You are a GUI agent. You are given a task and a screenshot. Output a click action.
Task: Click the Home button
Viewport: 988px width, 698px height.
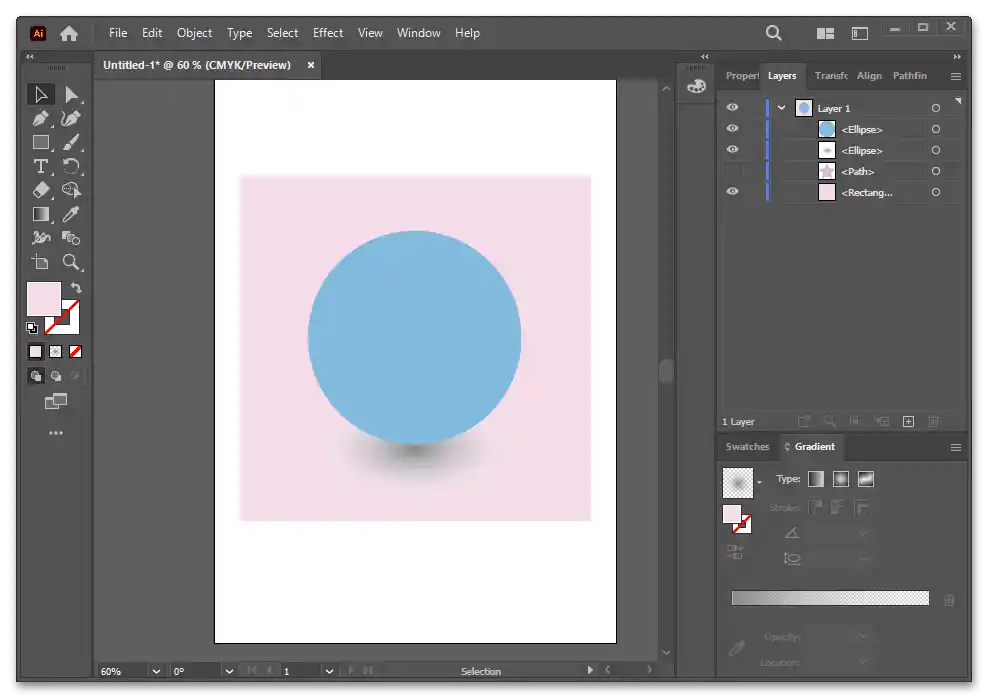coord(69,33)
